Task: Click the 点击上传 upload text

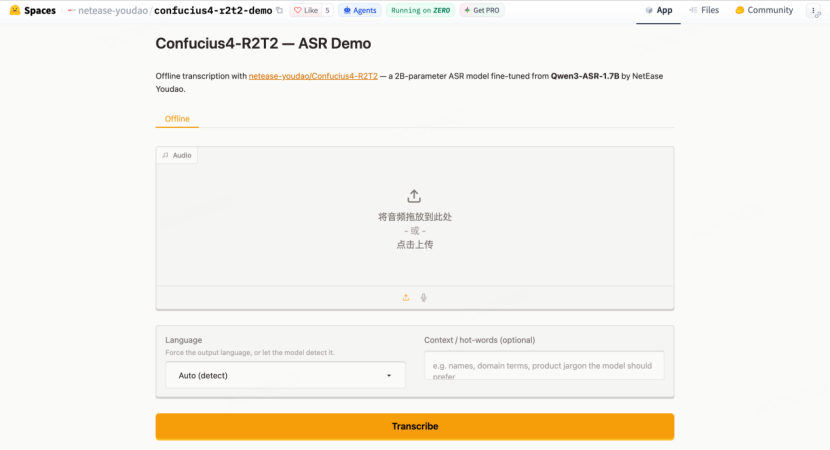Action: point(414,245)
